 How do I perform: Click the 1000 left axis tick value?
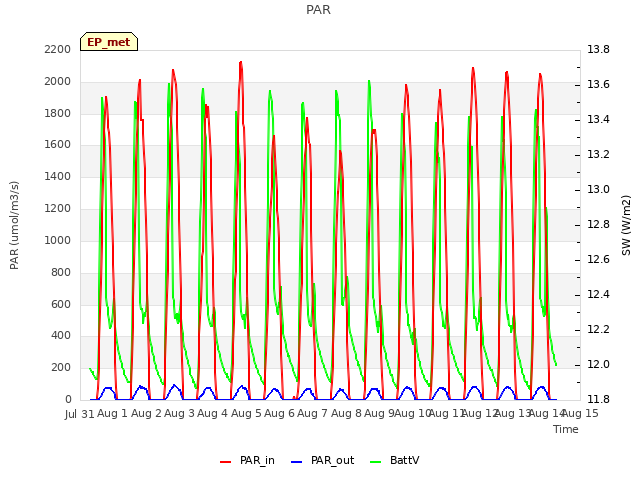pyautogui.click(x=58, y=240)
